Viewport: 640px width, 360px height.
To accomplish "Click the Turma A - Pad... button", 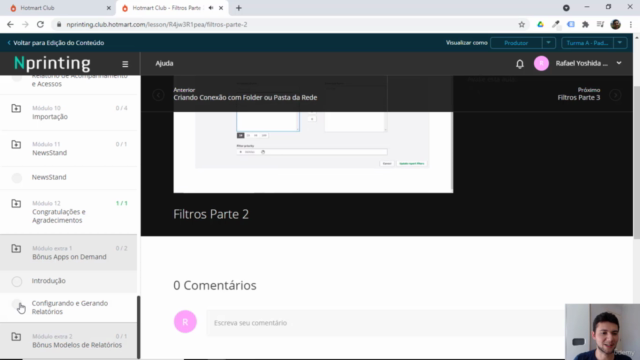I will coord(587,43).
